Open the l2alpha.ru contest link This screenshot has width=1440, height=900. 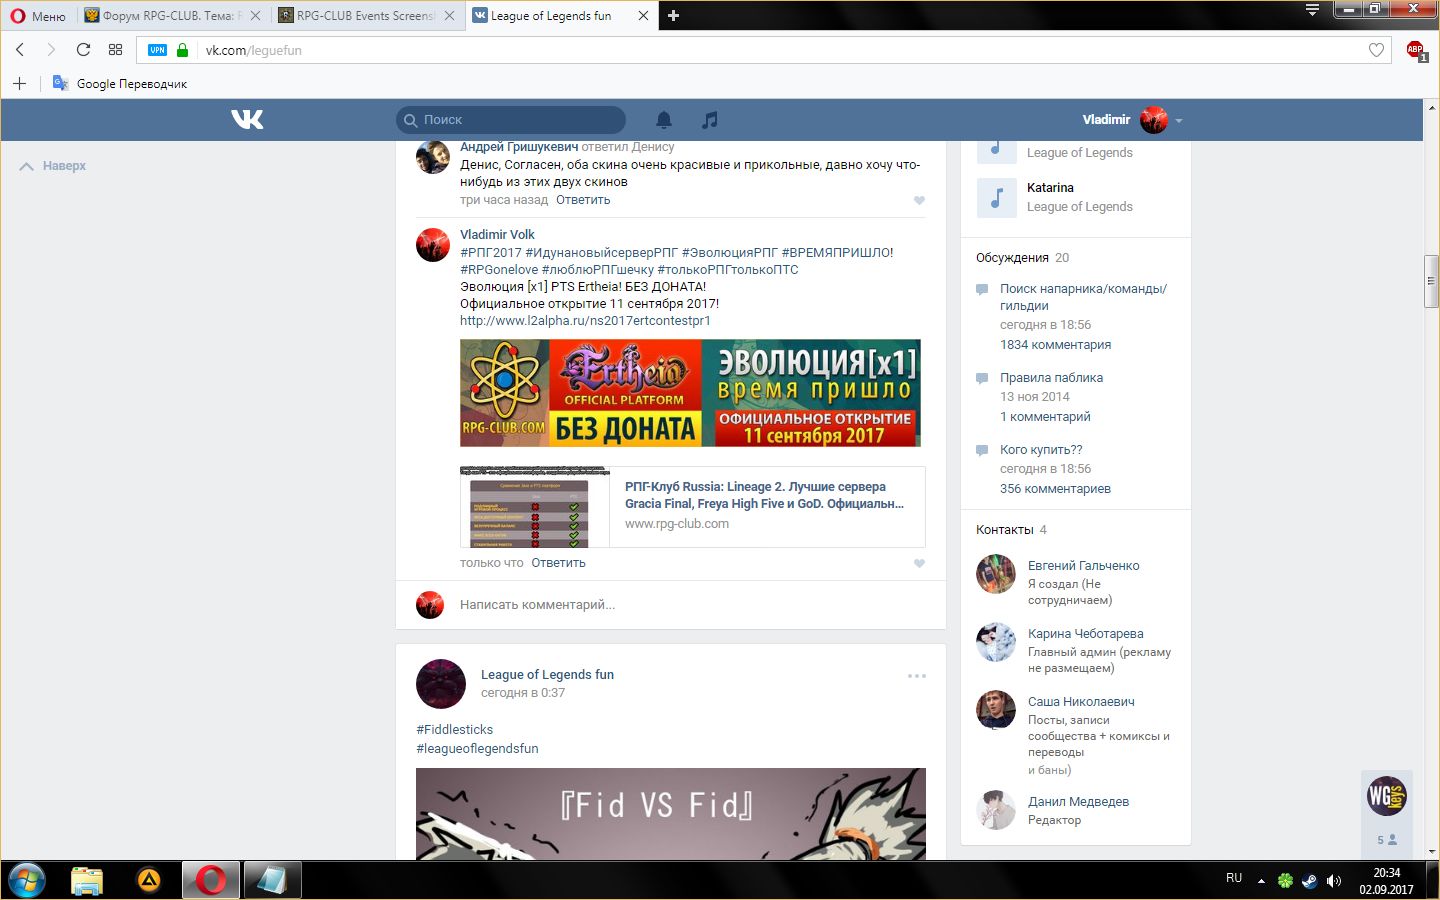(585, 321)
